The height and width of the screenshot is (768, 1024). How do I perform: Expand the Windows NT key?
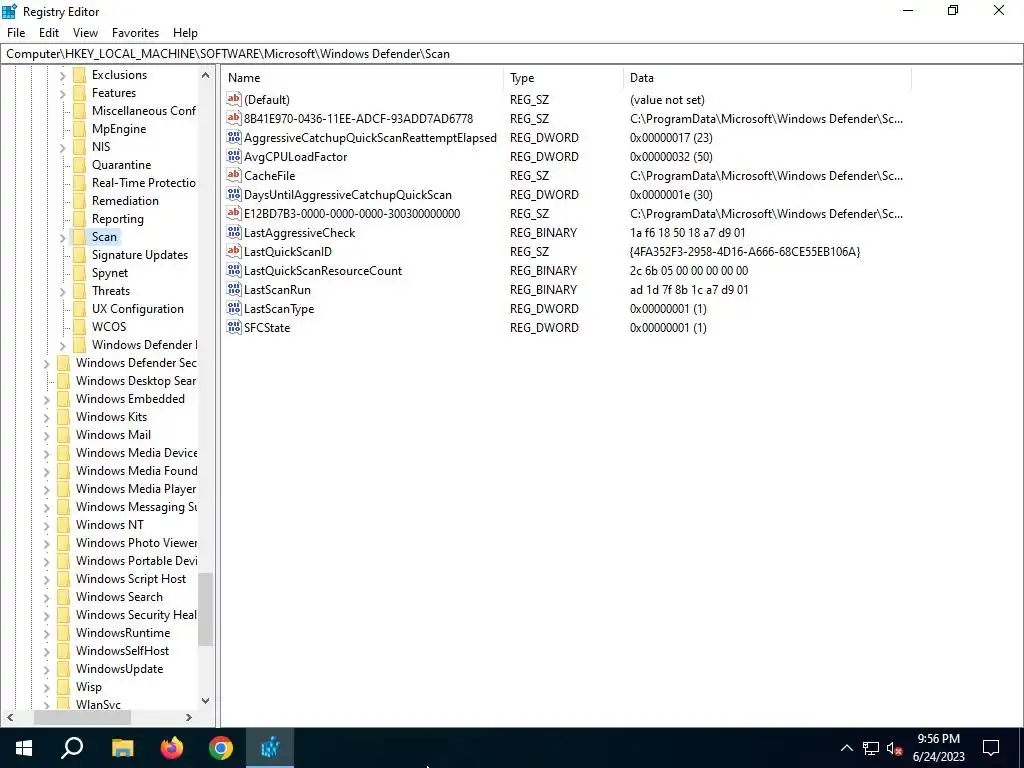tap(46, 526)
